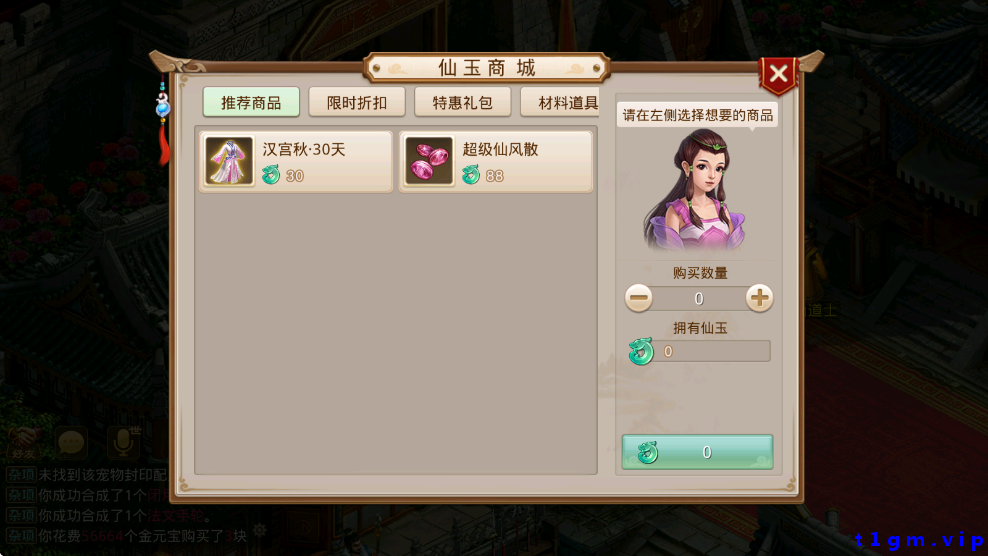This screenshot has width=988, height=556.
Task: Click the jade dragon icon beside 拥有仙玉
Action: click(x=641, y=351)
